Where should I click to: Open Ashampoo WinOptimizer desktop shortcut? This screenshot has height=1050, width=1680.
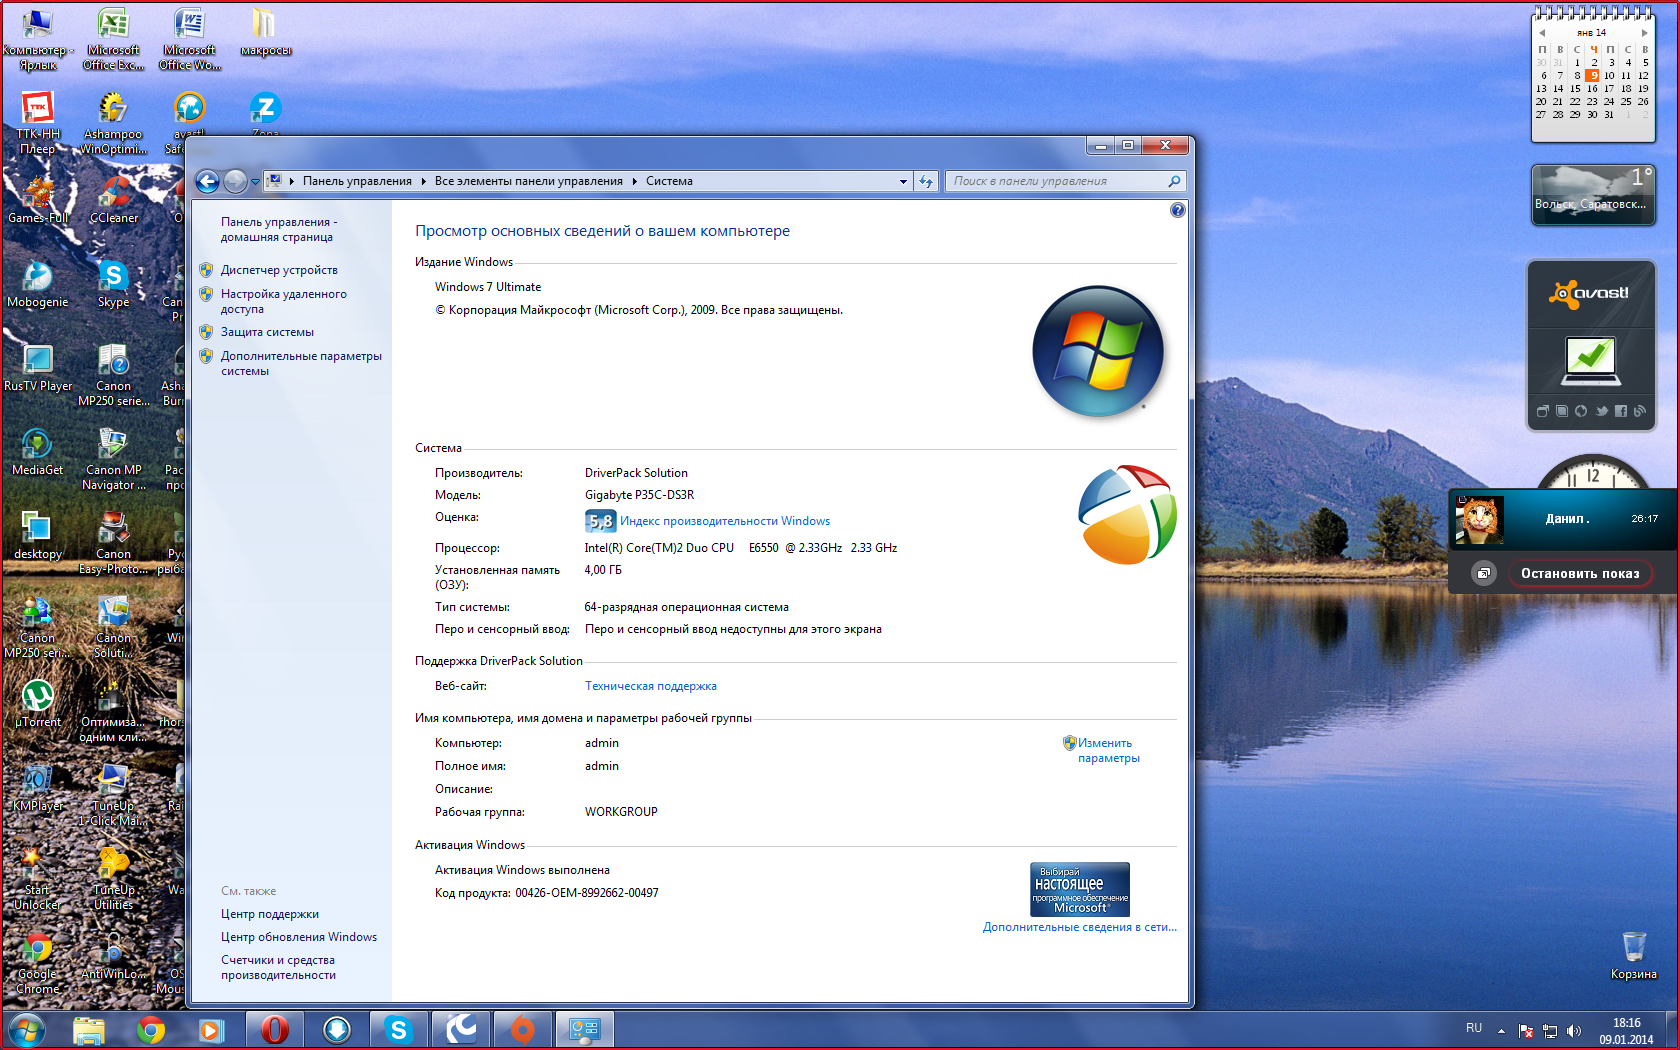[113, 124]
